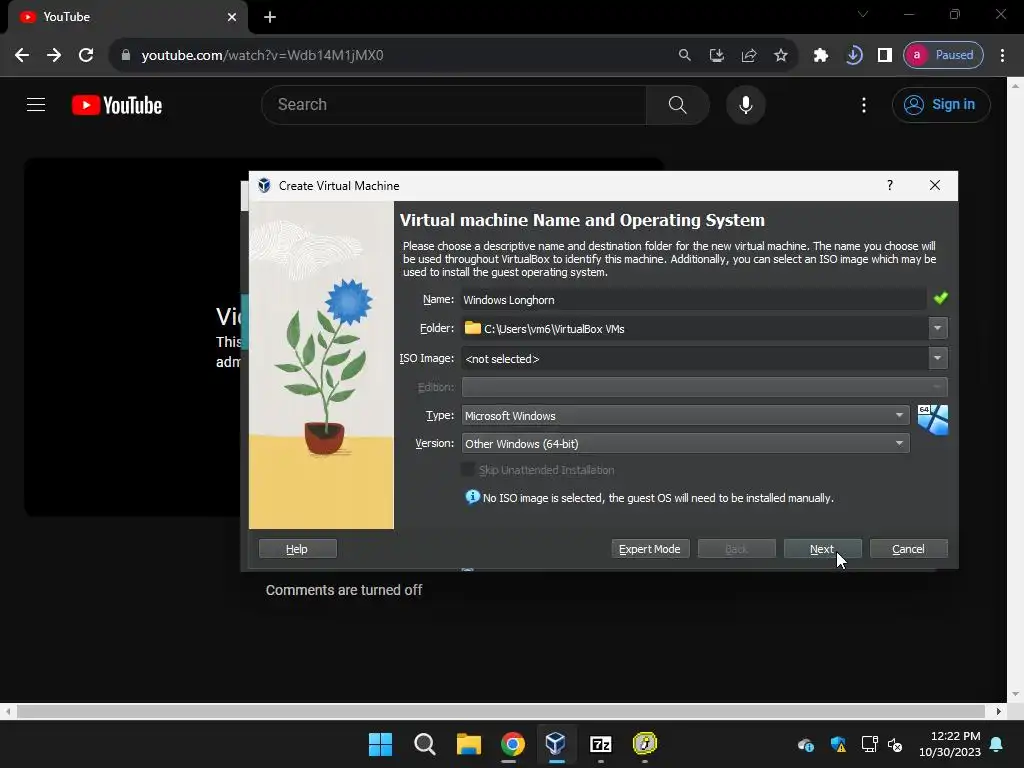Screen dimensions: 1024x768
Task: Open Windows taskbar Search
Action: (x=424, y=744)
